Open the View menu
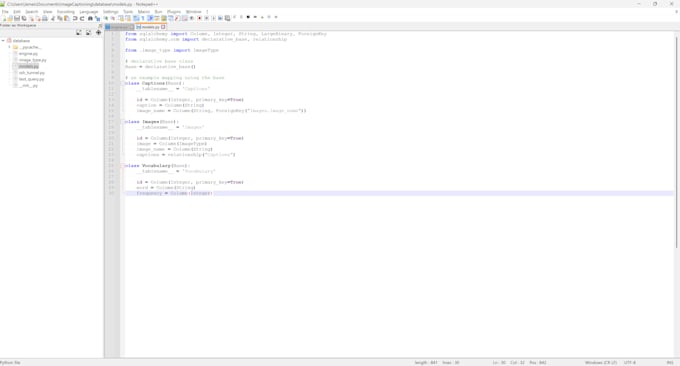The width and height of the screenshot is (680, 366). (x=48, y=12)
